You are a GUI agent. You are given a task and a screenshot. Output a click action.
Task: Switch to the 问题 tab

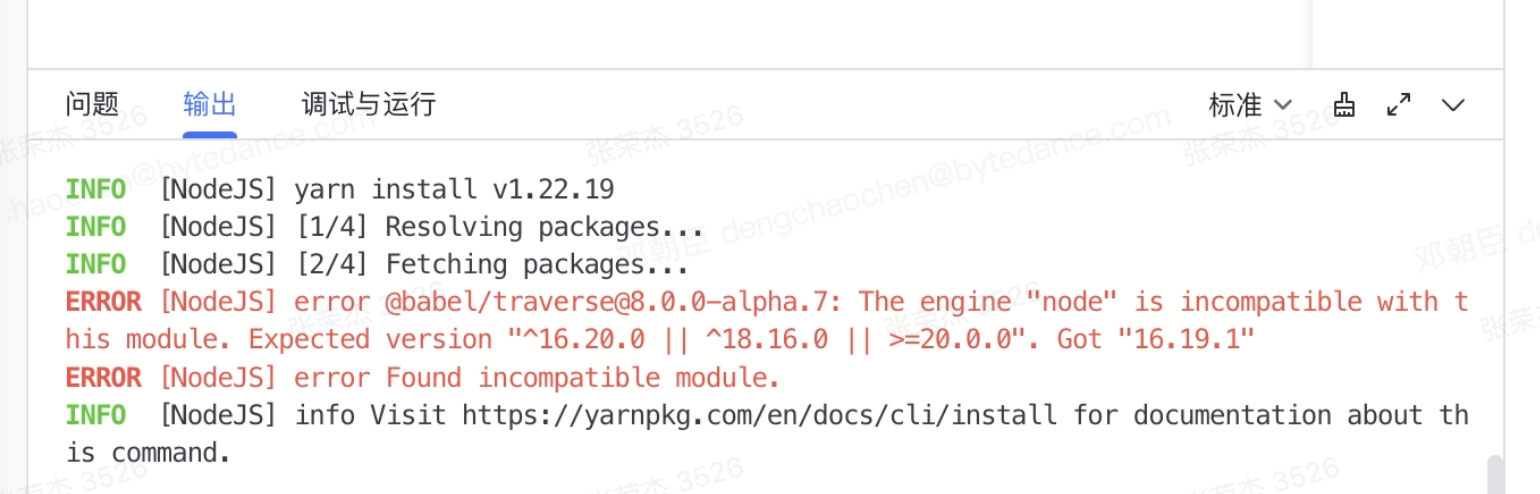pyautogui.click(x=92, y=103)
